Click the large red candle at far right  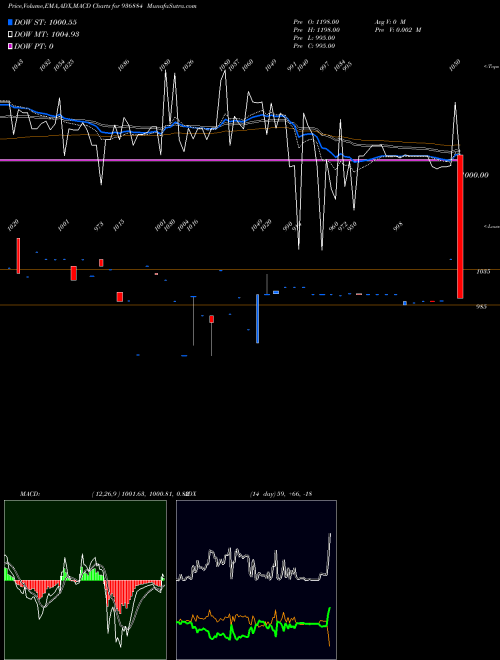[x=460, y=227]
